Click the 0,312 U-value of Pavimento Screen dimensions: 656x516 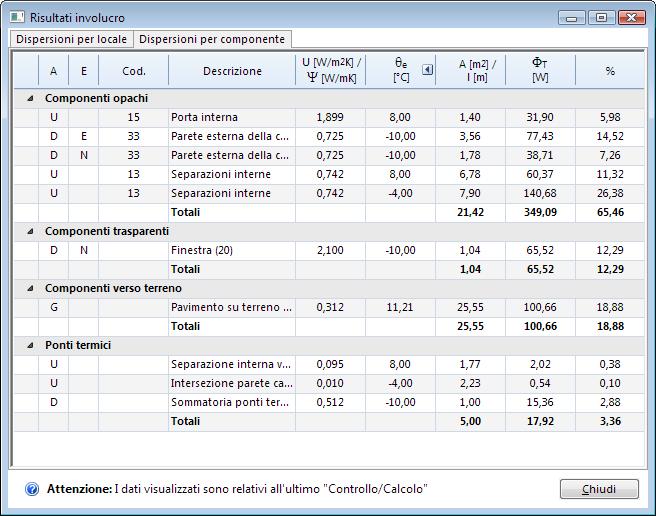(330, 307)
